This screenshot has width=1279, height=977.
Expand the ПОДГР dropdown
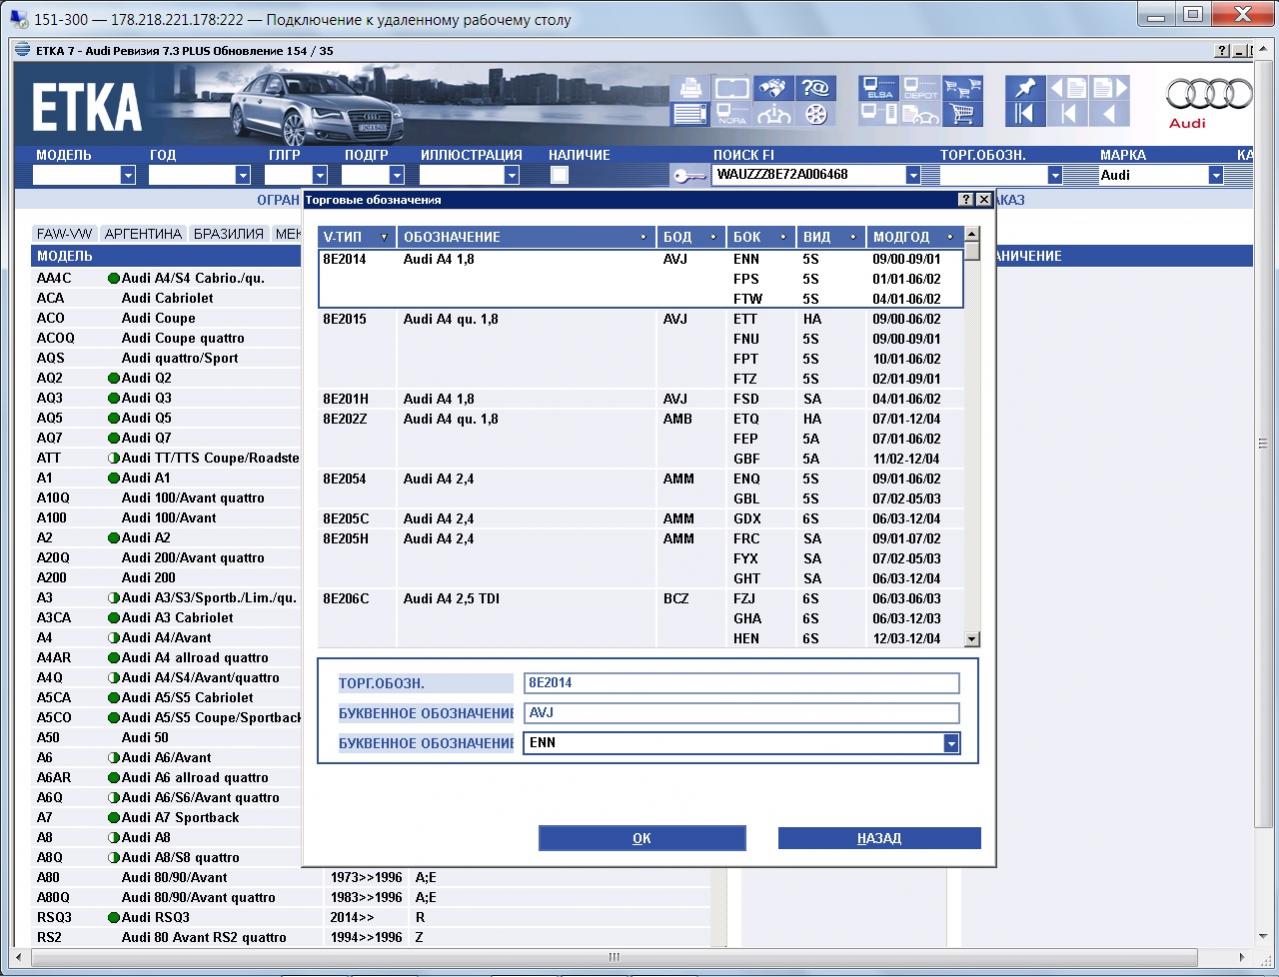click(x=396, y=175)
